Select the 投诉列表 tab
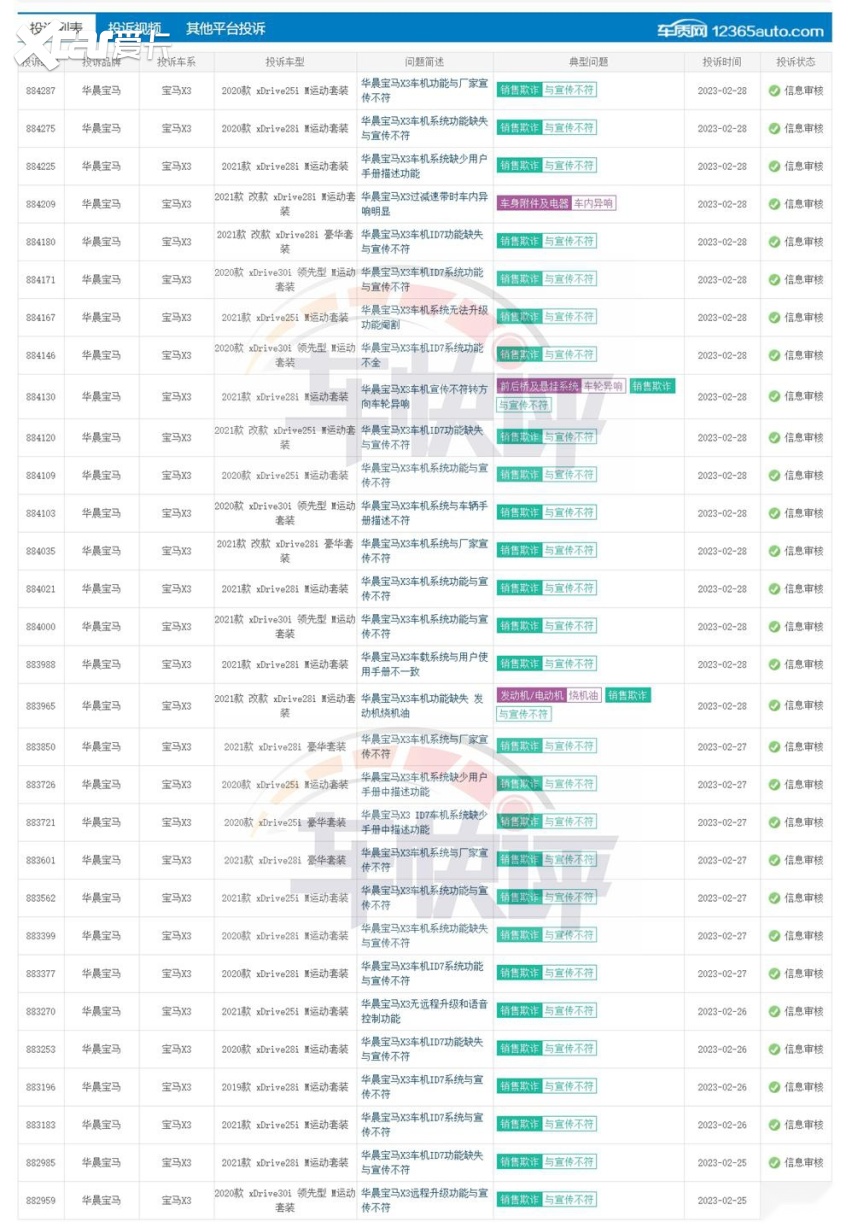The image size is (852, 1228). pyautogui.click(x=56, y=28)
